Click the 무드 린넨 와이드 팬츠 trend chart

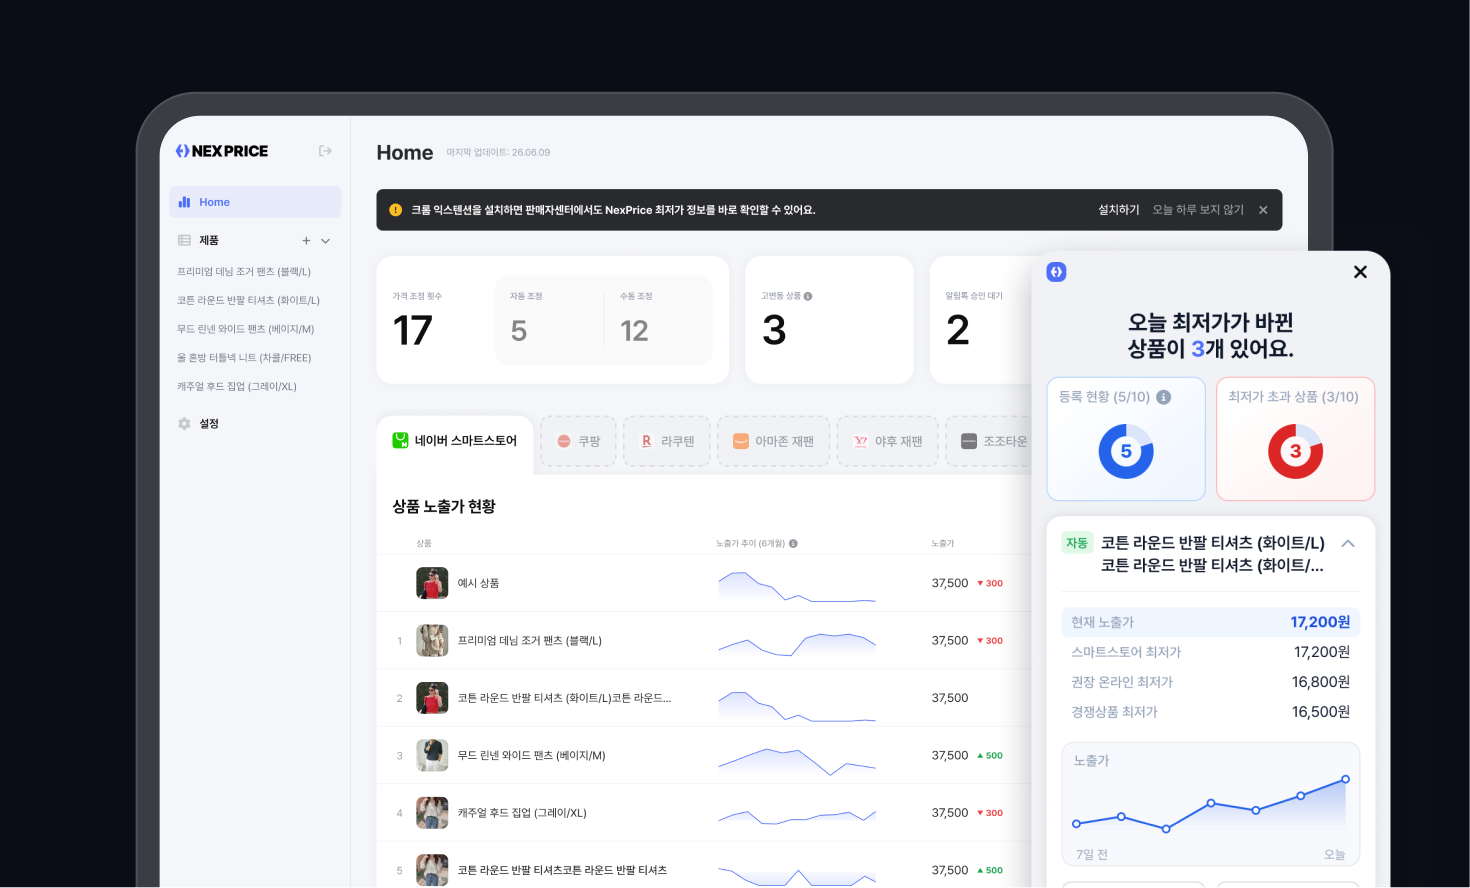coord(797,760)
